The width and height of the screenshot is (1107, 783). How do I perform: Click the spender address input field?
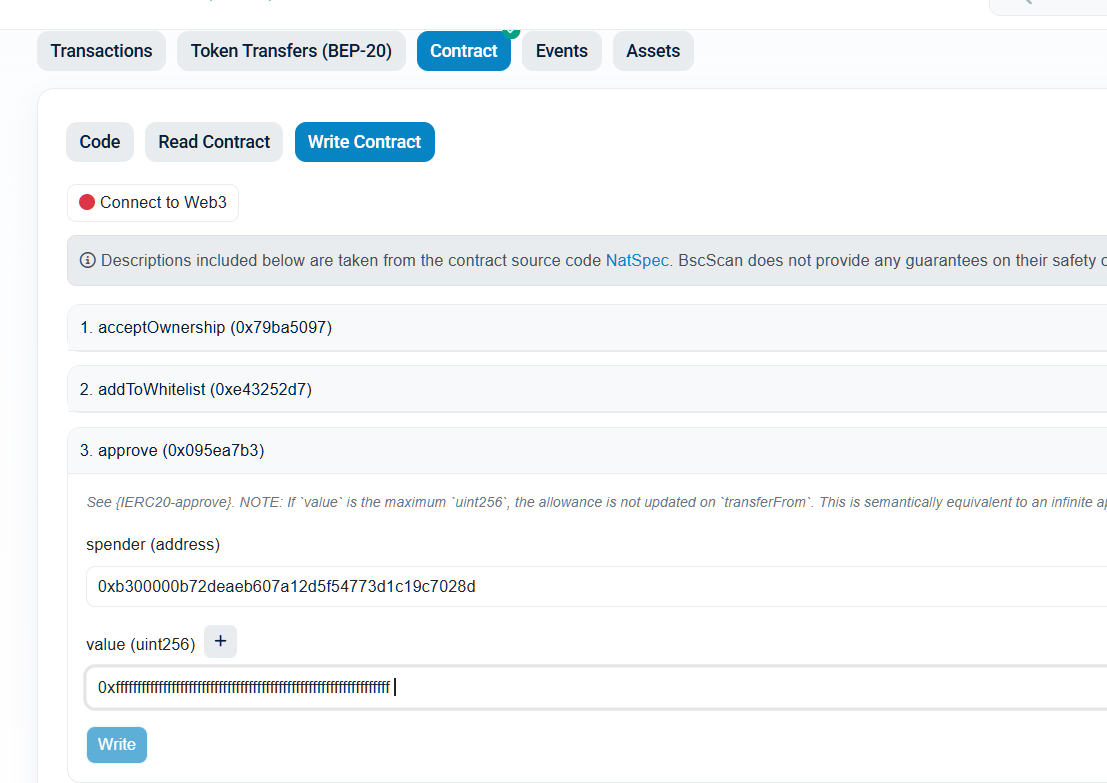coord(596,586)
